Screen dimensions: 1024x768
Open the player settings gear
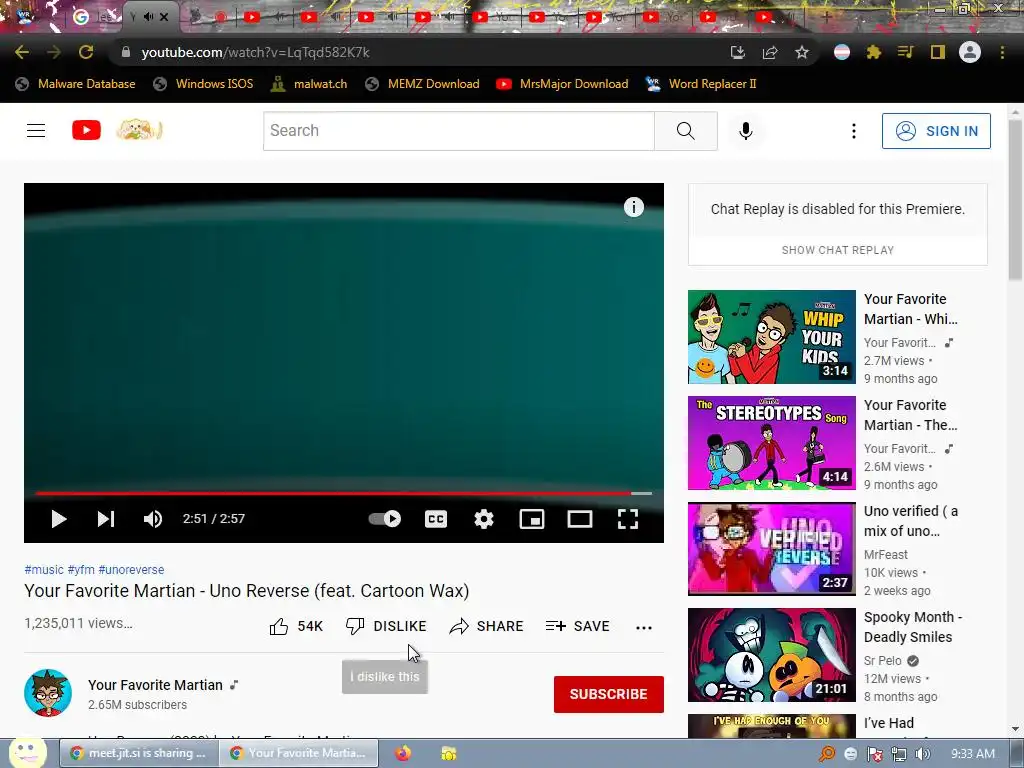click(484, 519)
